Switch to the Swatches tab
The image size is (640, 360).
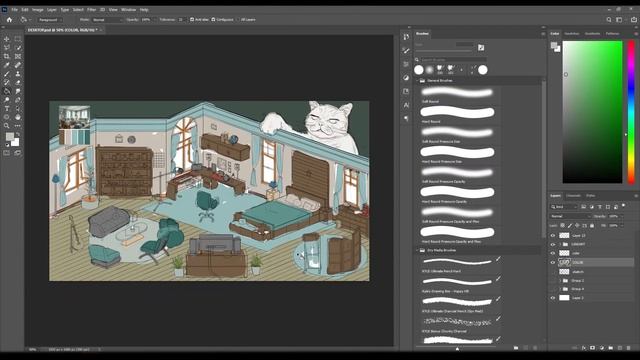(571, 33)
